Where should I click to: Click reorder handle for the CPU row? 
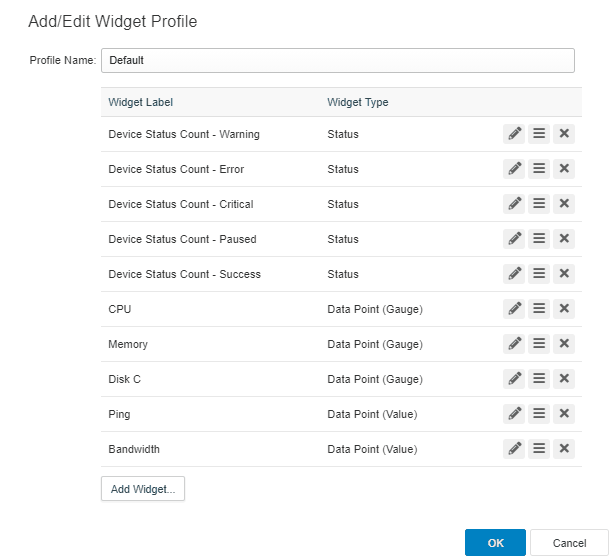tap(539, 309)
